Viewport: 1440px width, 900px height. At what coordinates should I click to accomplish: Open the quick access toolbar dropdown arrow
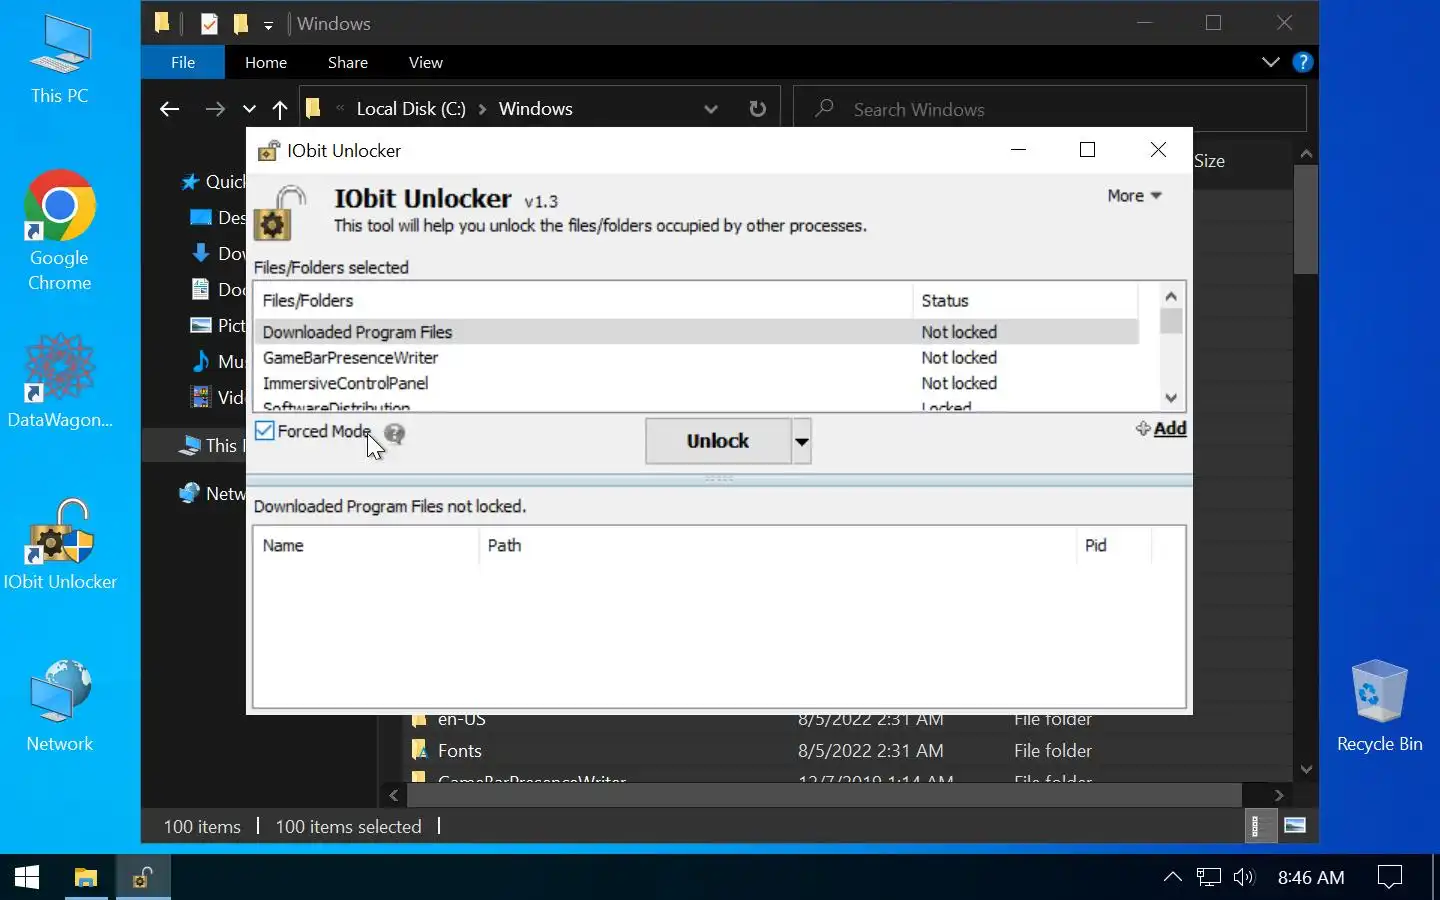268,24
